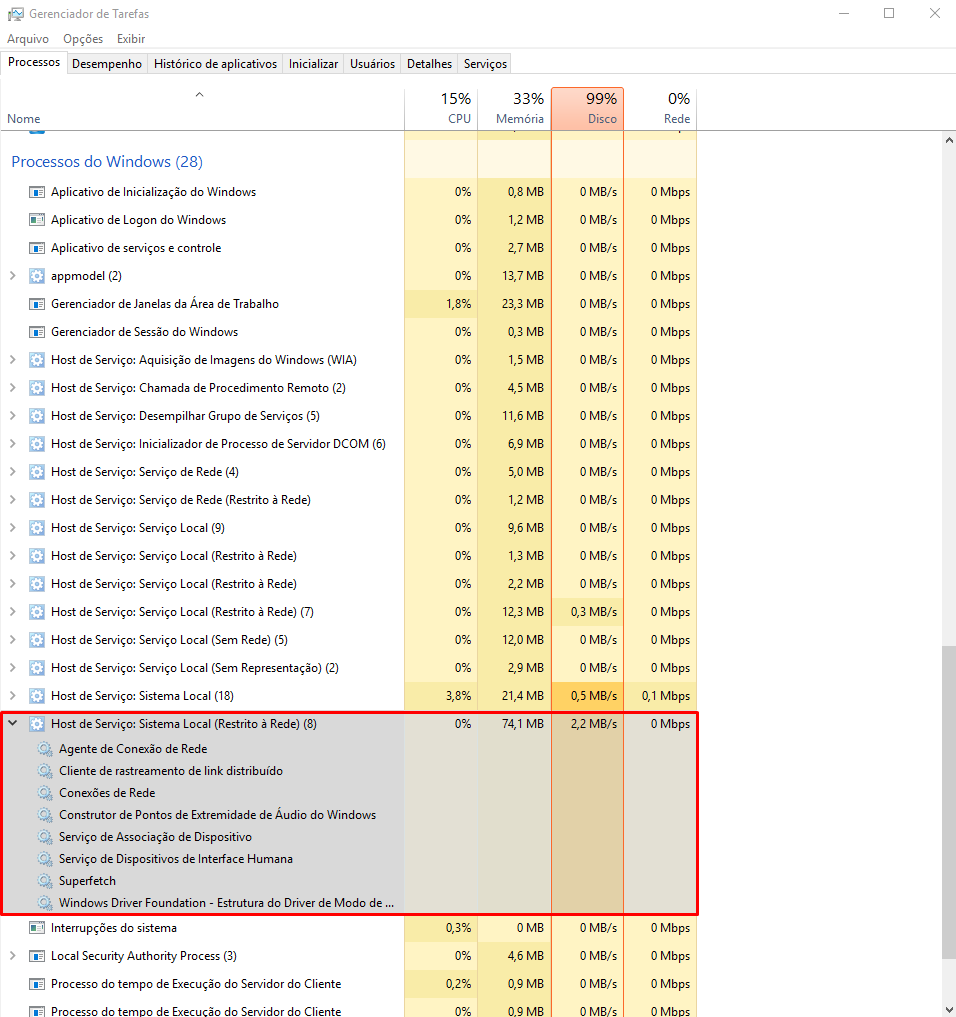
Task: Expand Host de Serviço: Aquisição de Imagens (WIA)
Action: (x=12, y=360)
